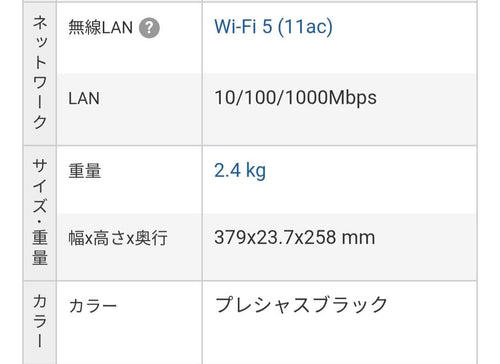Click the ネットワーク category header
Image resolution: width=500 pixels, height=364 pixels.
pyautogui.click(x=40, y=73)
